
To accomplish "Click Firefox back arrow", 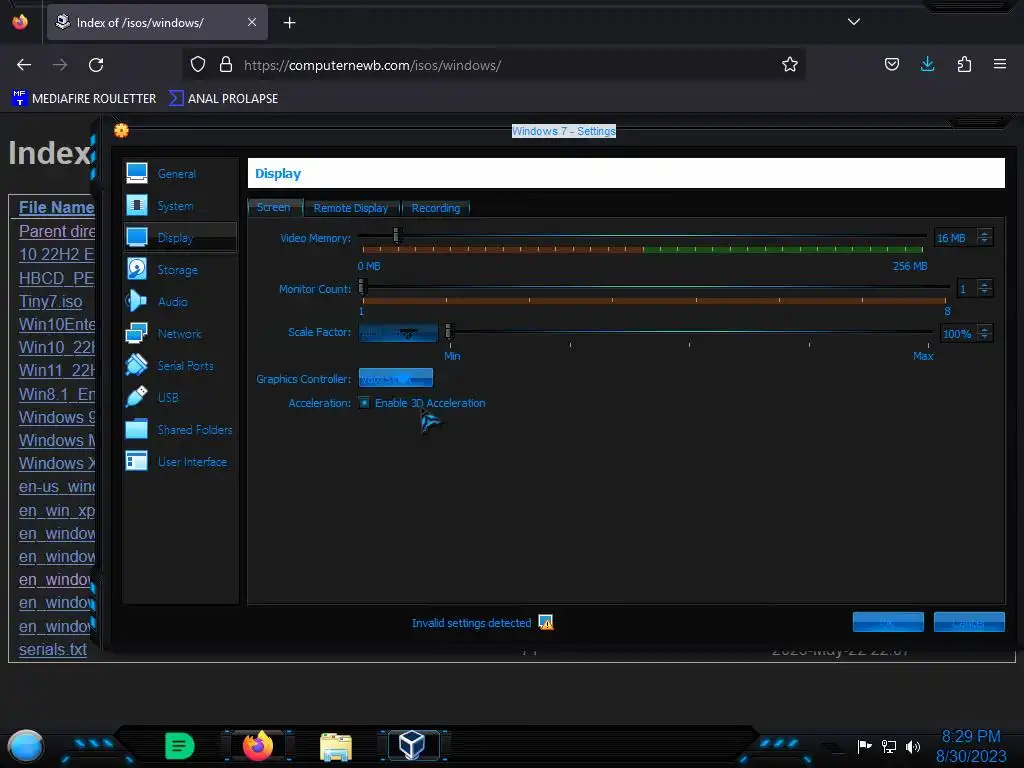I will click(x=24, y=65).
